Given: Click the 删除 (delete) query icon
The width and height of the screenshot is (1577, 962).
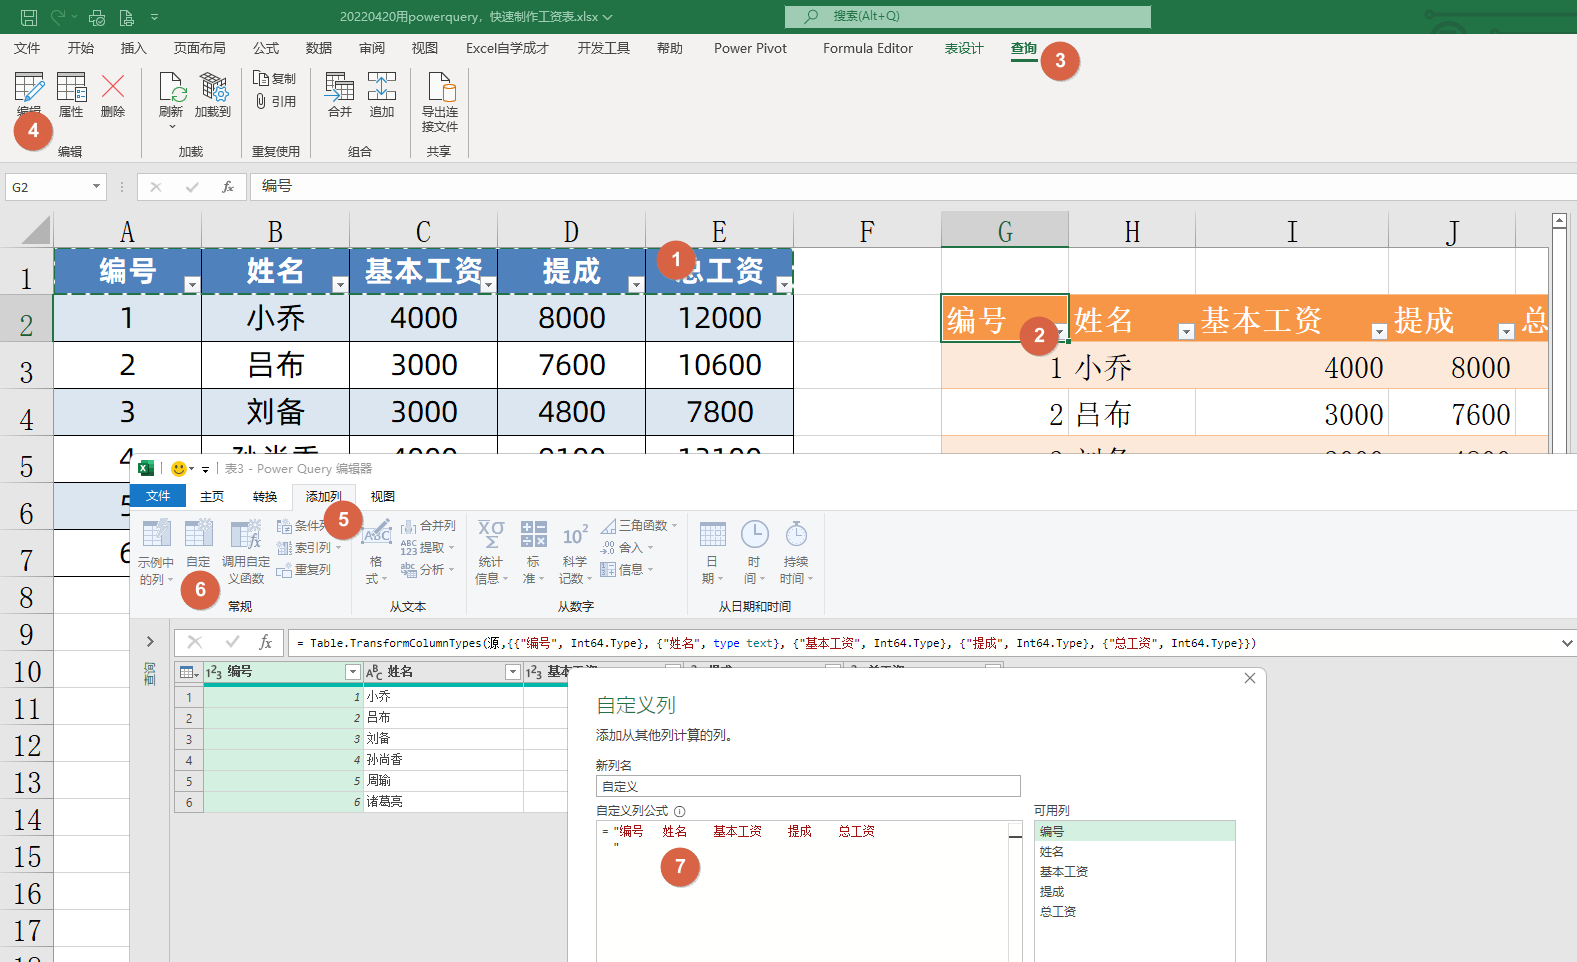Looking at the screenshot, I should coord(113,96).
